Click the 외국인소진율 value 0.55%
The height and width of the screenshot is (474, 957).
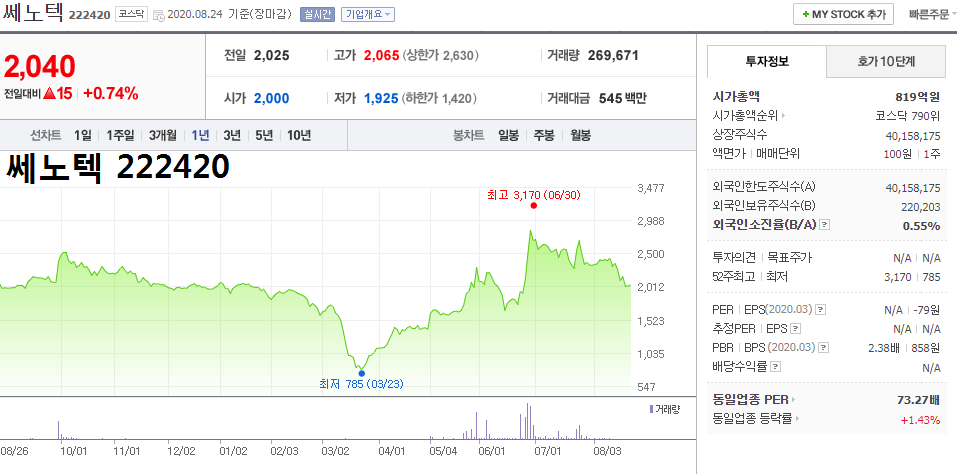pos(922,226)
